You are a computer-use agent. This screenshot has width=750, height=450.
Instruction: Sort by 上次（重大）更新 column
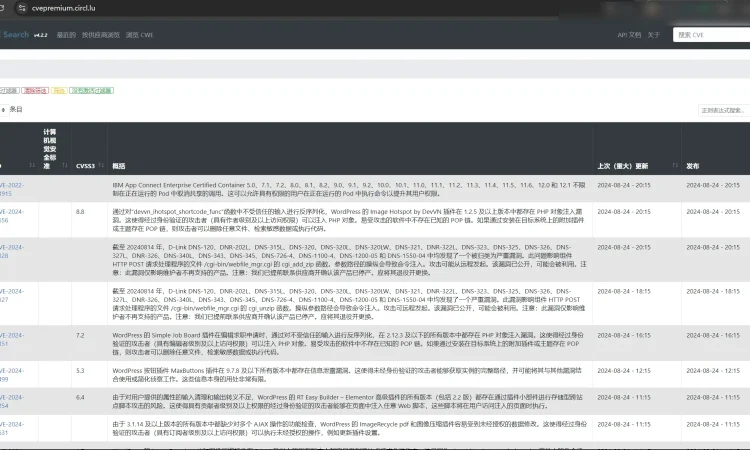[621, 165]
